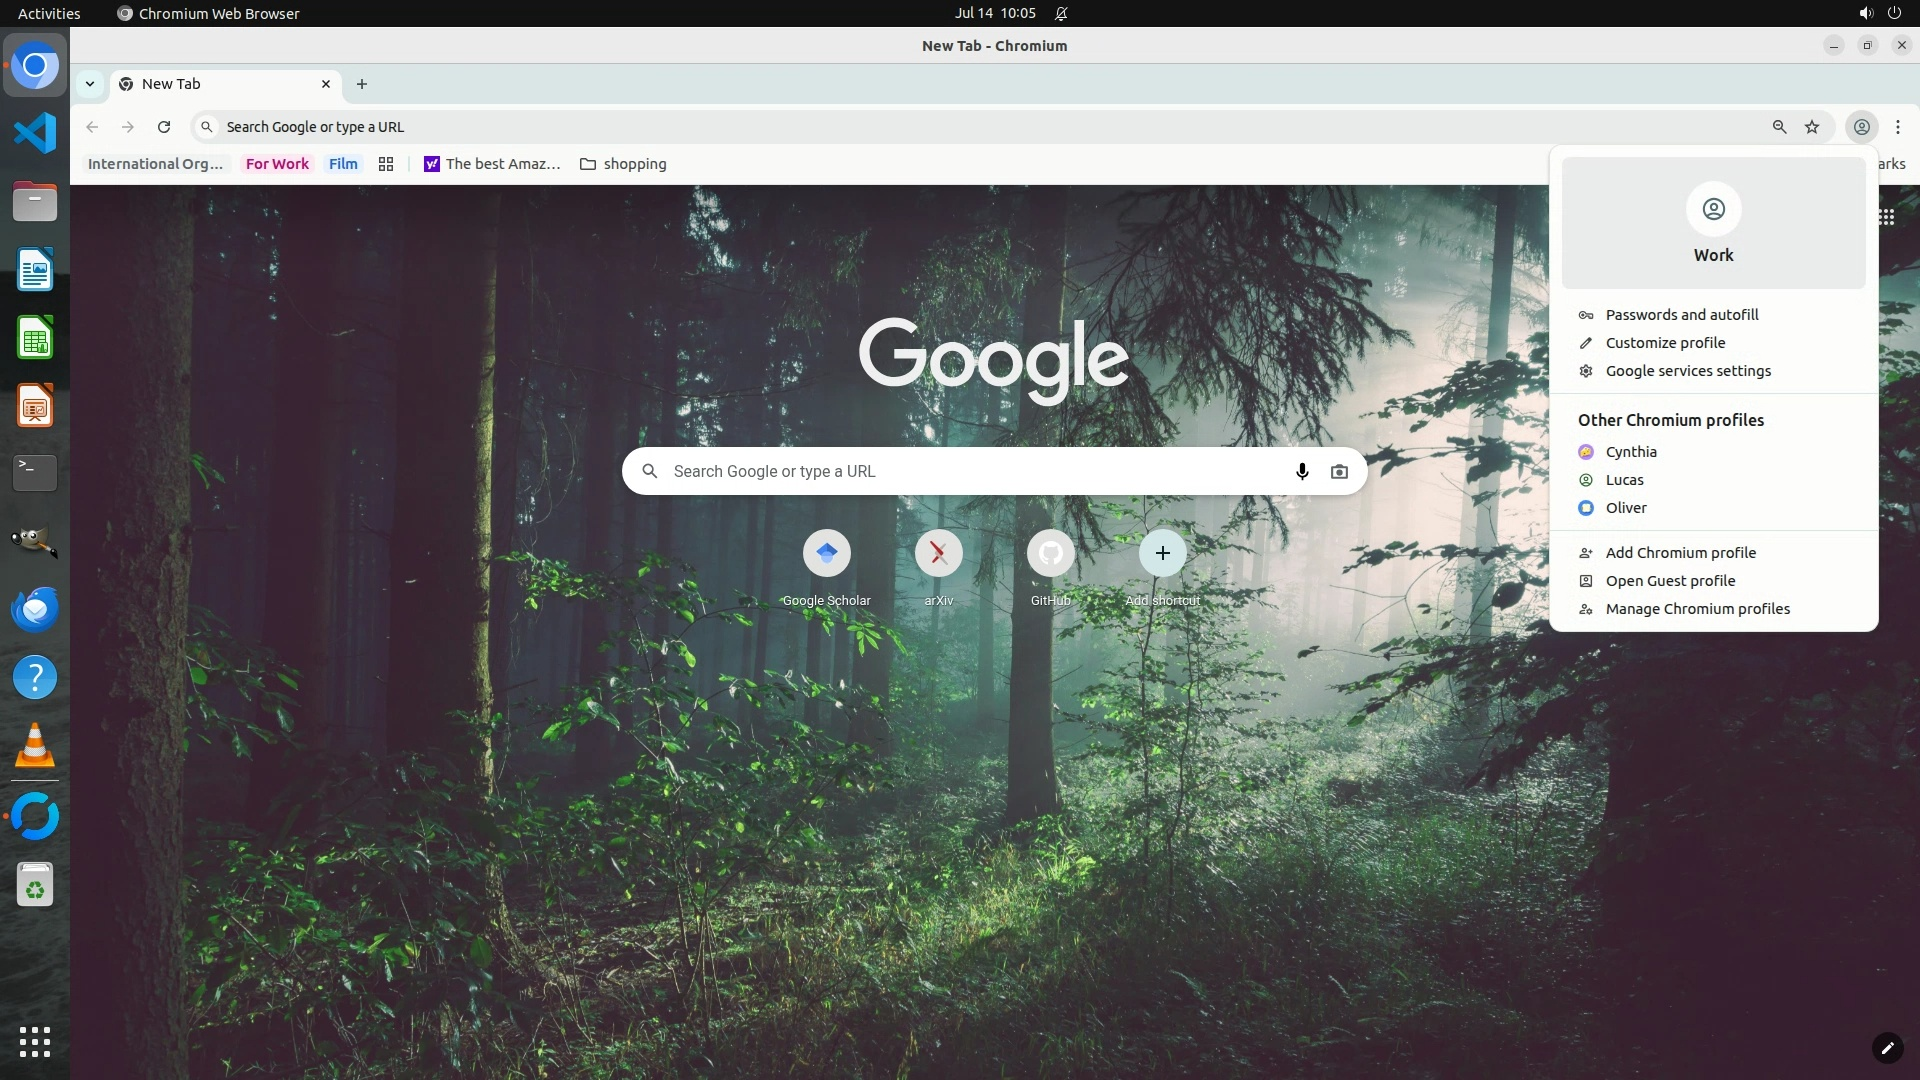Click the voice search microphone icon
This screenshot has height=1080, width=1920.
point(1301,471)
